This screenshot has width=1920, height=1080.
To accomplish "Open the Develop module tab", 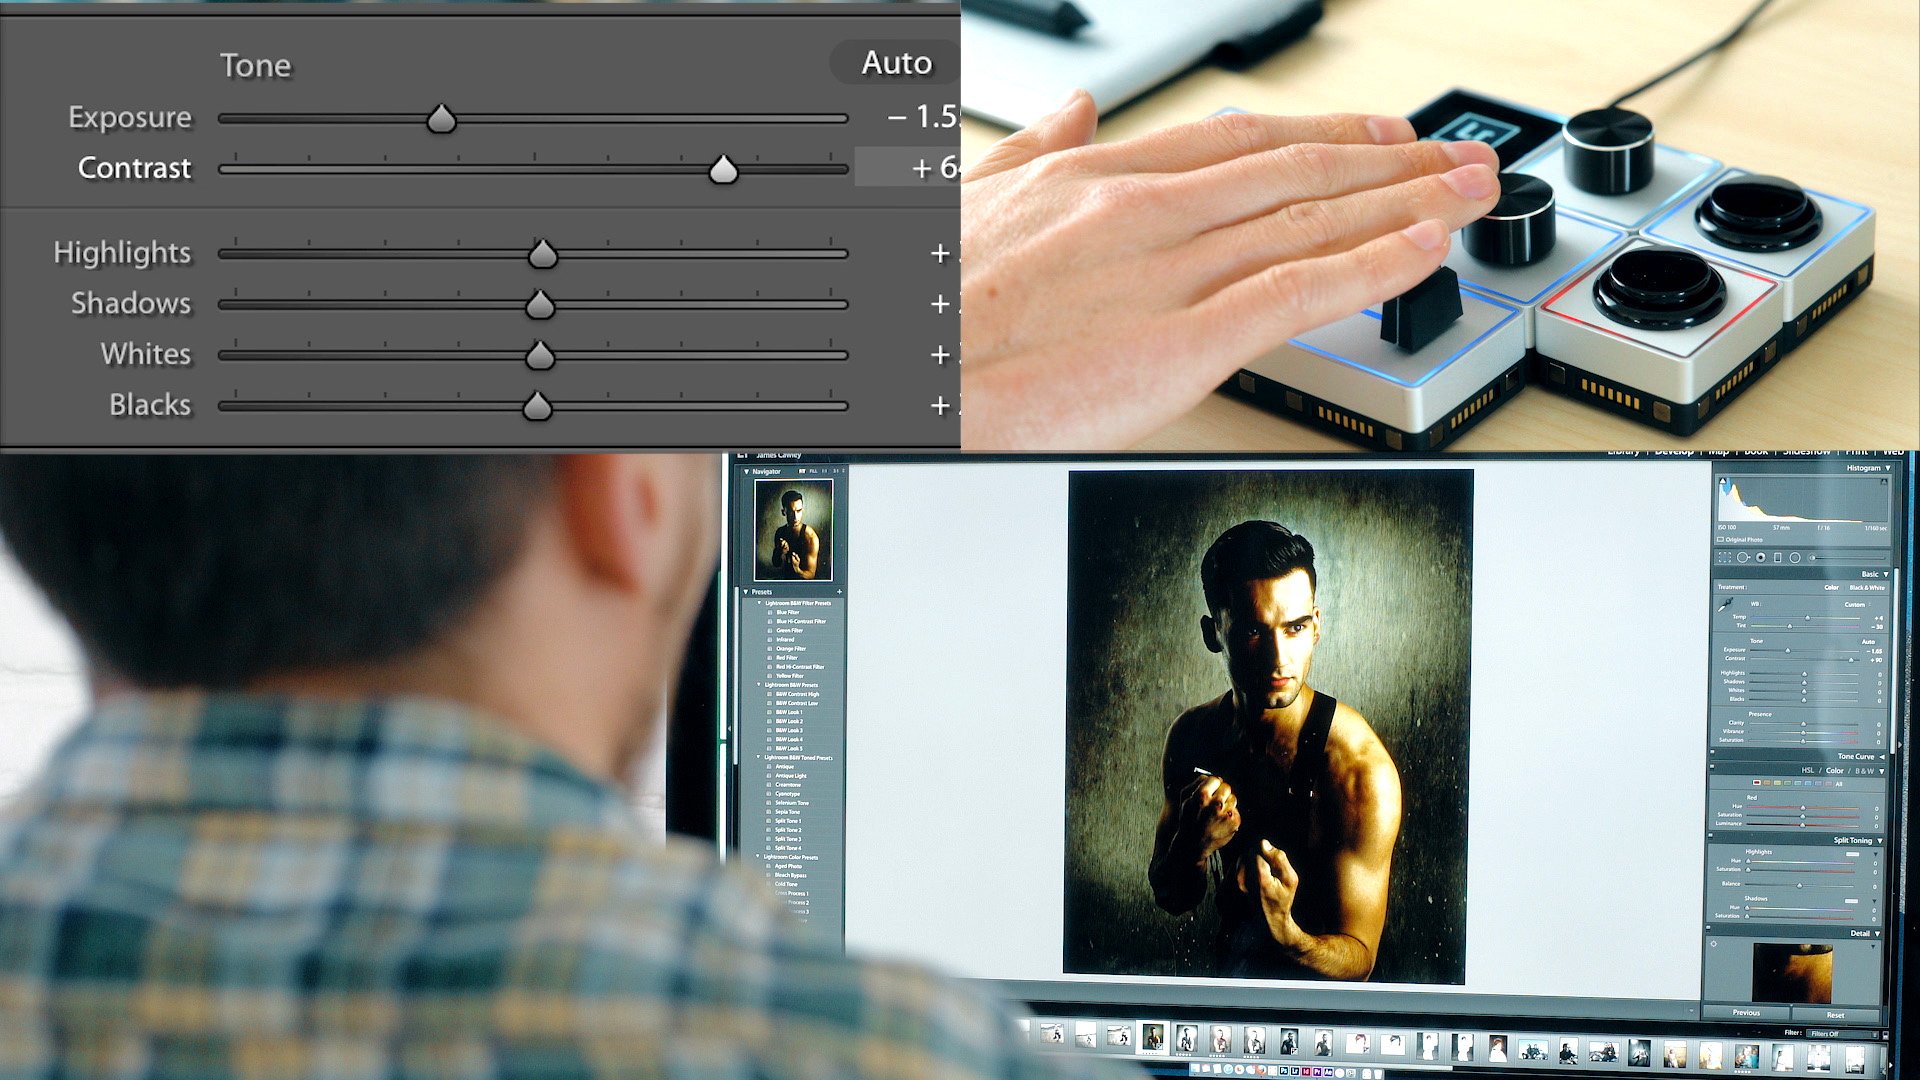I will pos(1674,452).
